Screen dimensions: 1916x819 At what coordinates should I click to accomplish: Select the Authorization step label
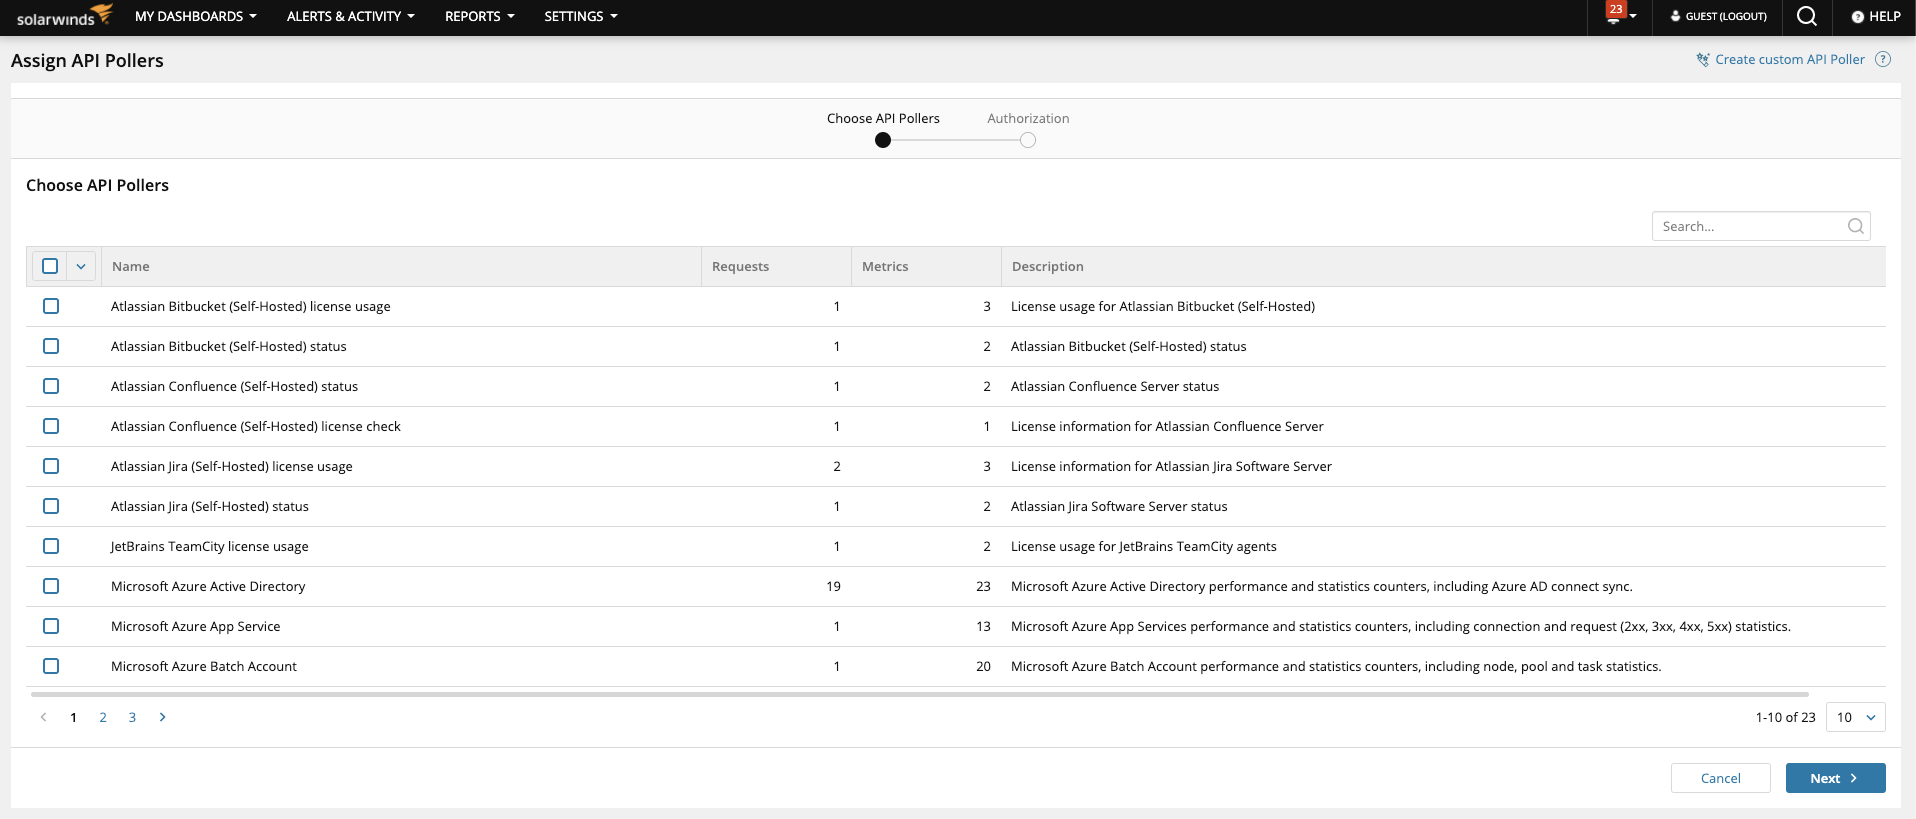1028,118
